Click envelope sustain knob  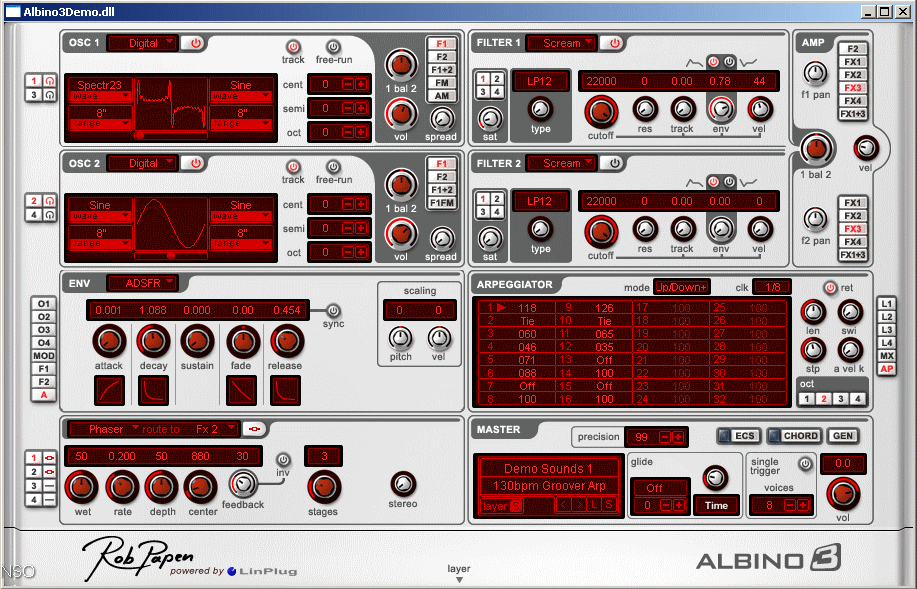tap(197, 342)
